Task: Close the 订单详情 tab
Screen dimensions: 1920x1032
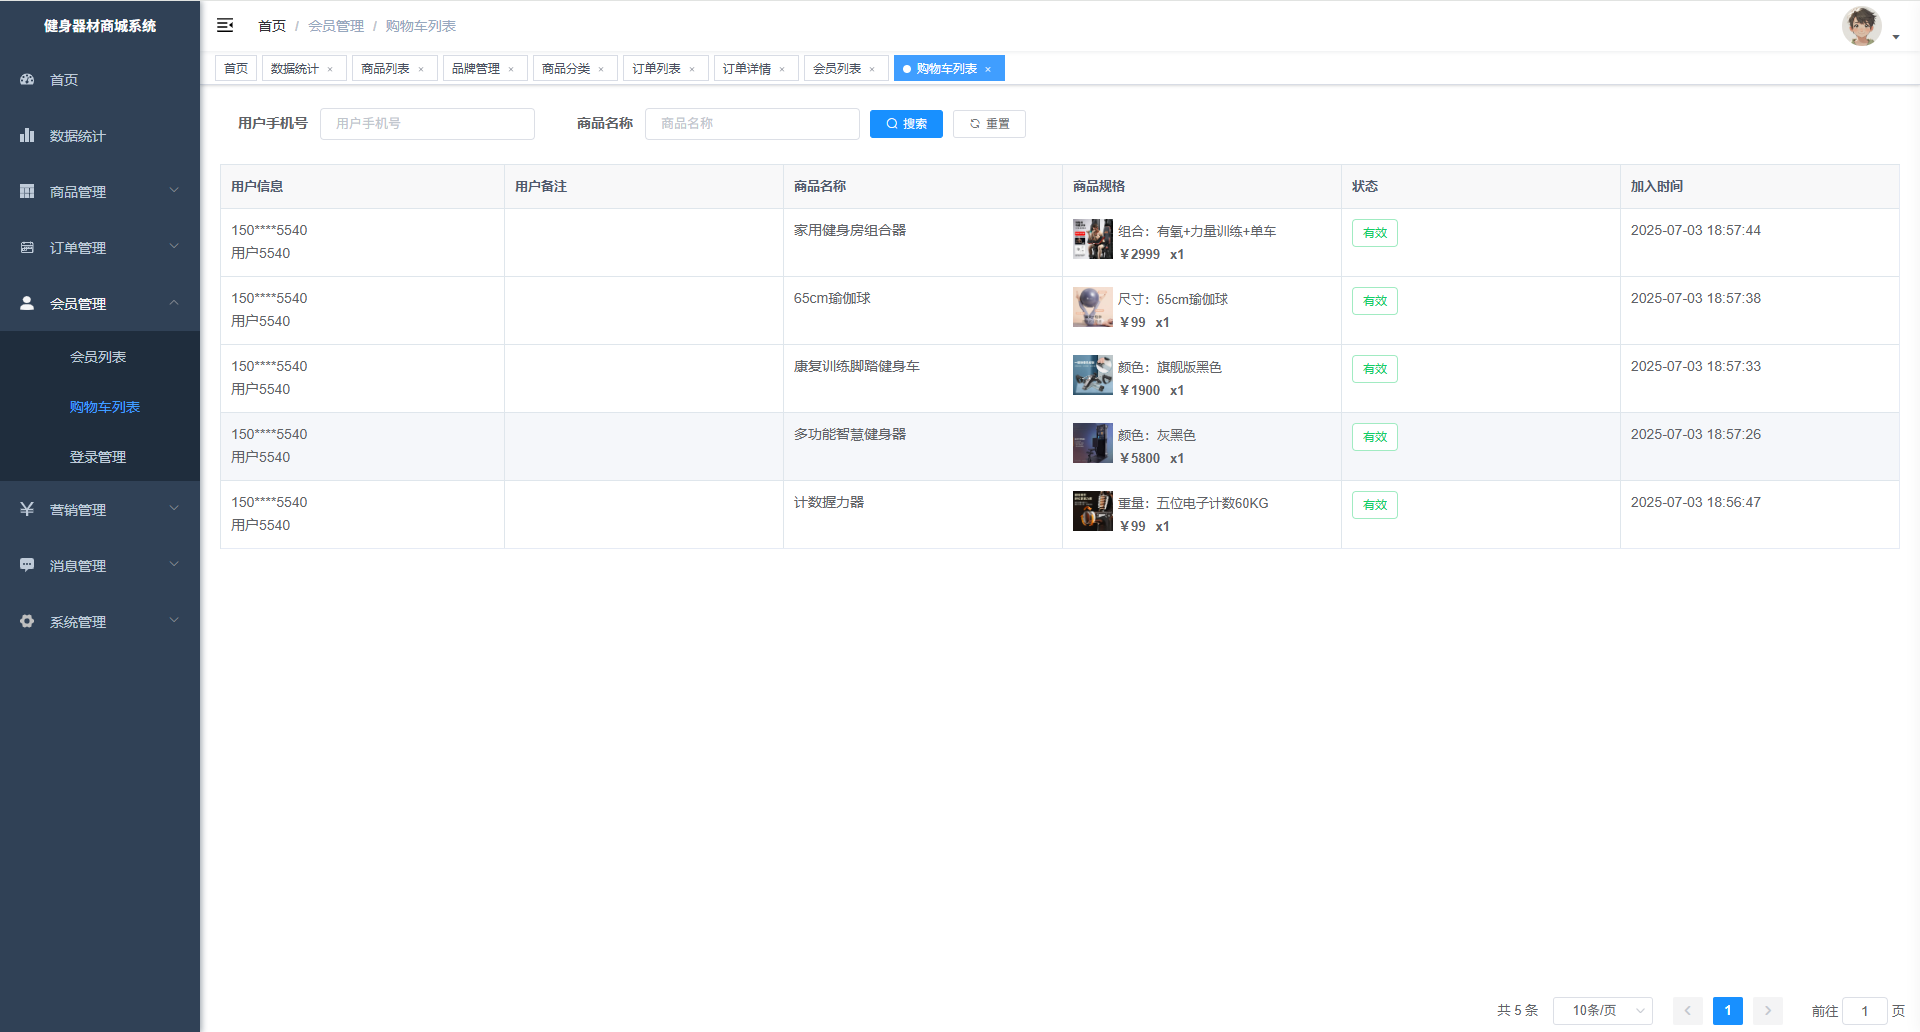Action: coord(782,69)
